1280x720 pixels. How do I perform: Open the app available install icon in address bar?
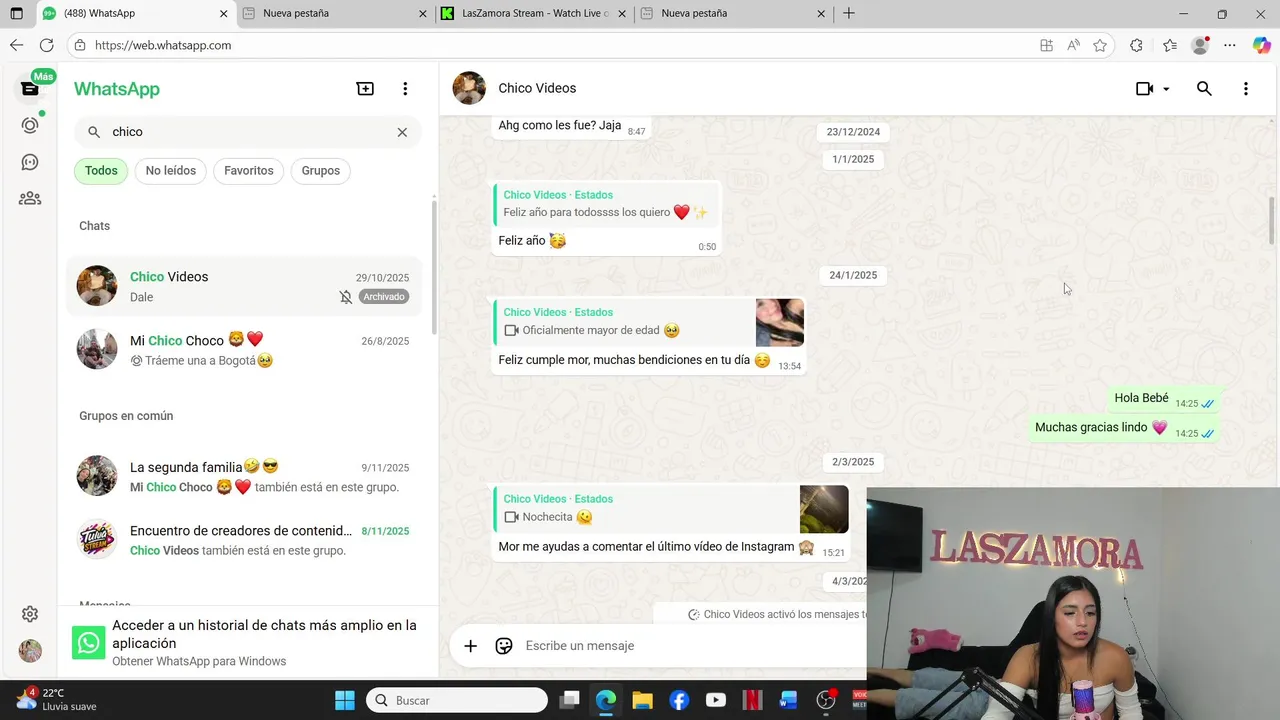point(1046,45)
